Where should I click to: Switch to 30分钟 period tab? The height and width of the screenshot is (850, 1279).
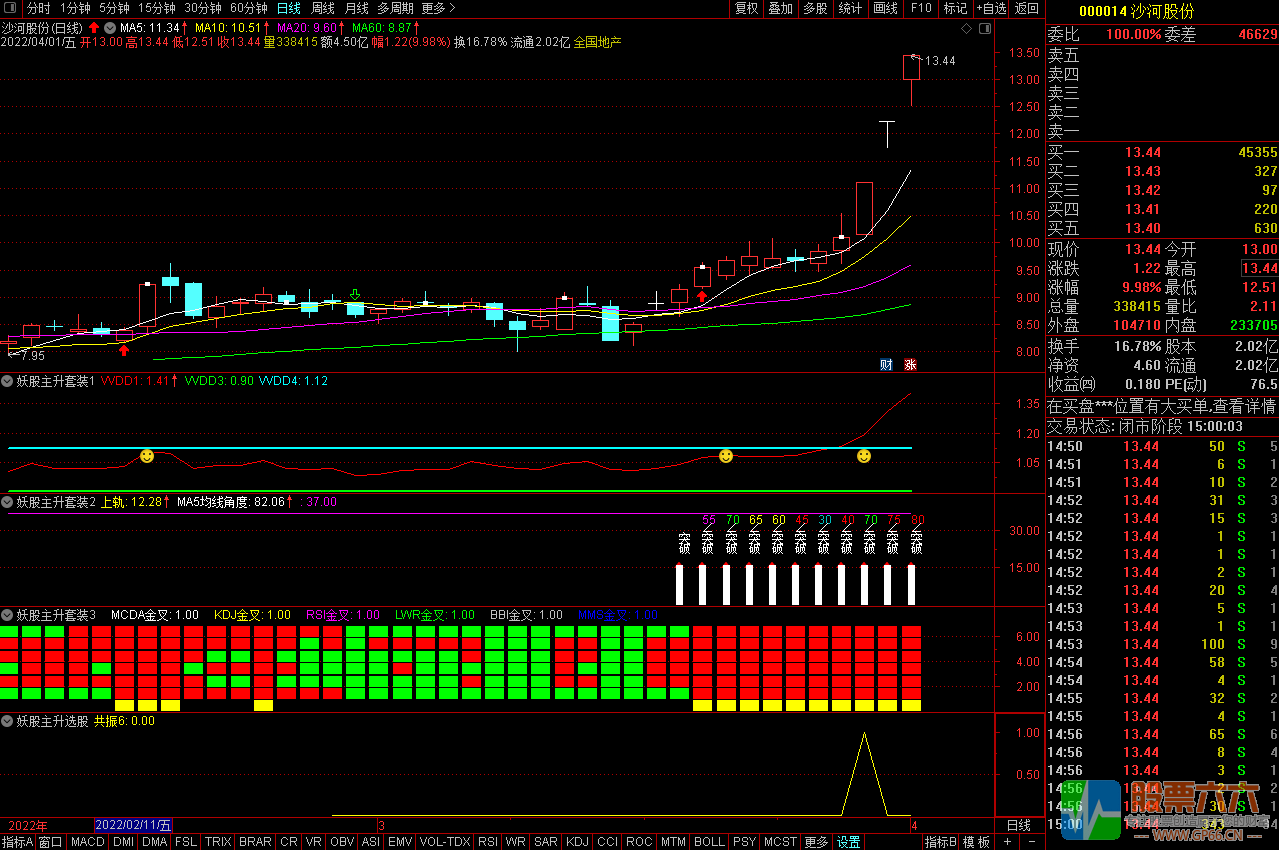coord(203,8)
